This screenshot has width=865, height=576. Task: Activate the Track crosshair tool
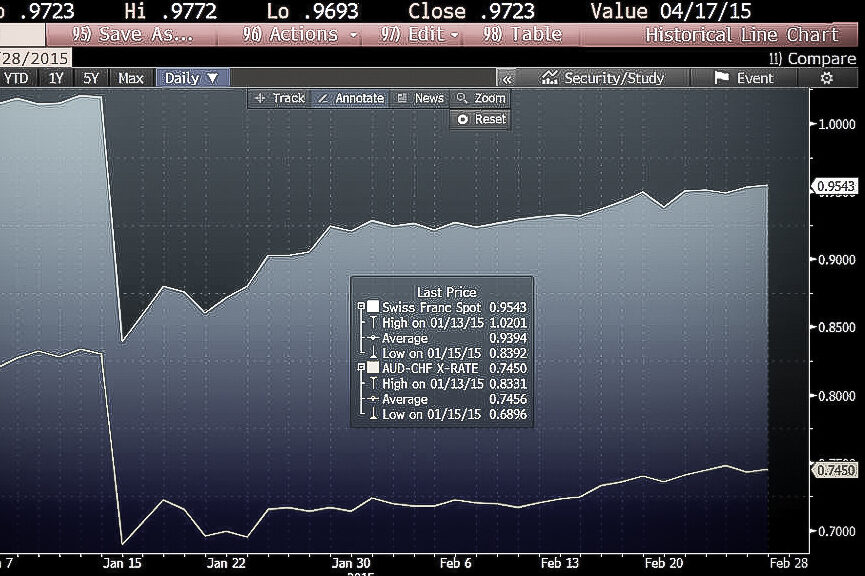279,98
